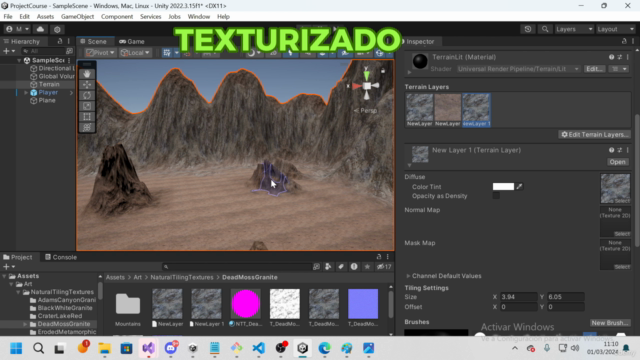Click Select under Mask Map slot

tap(622, 267)
